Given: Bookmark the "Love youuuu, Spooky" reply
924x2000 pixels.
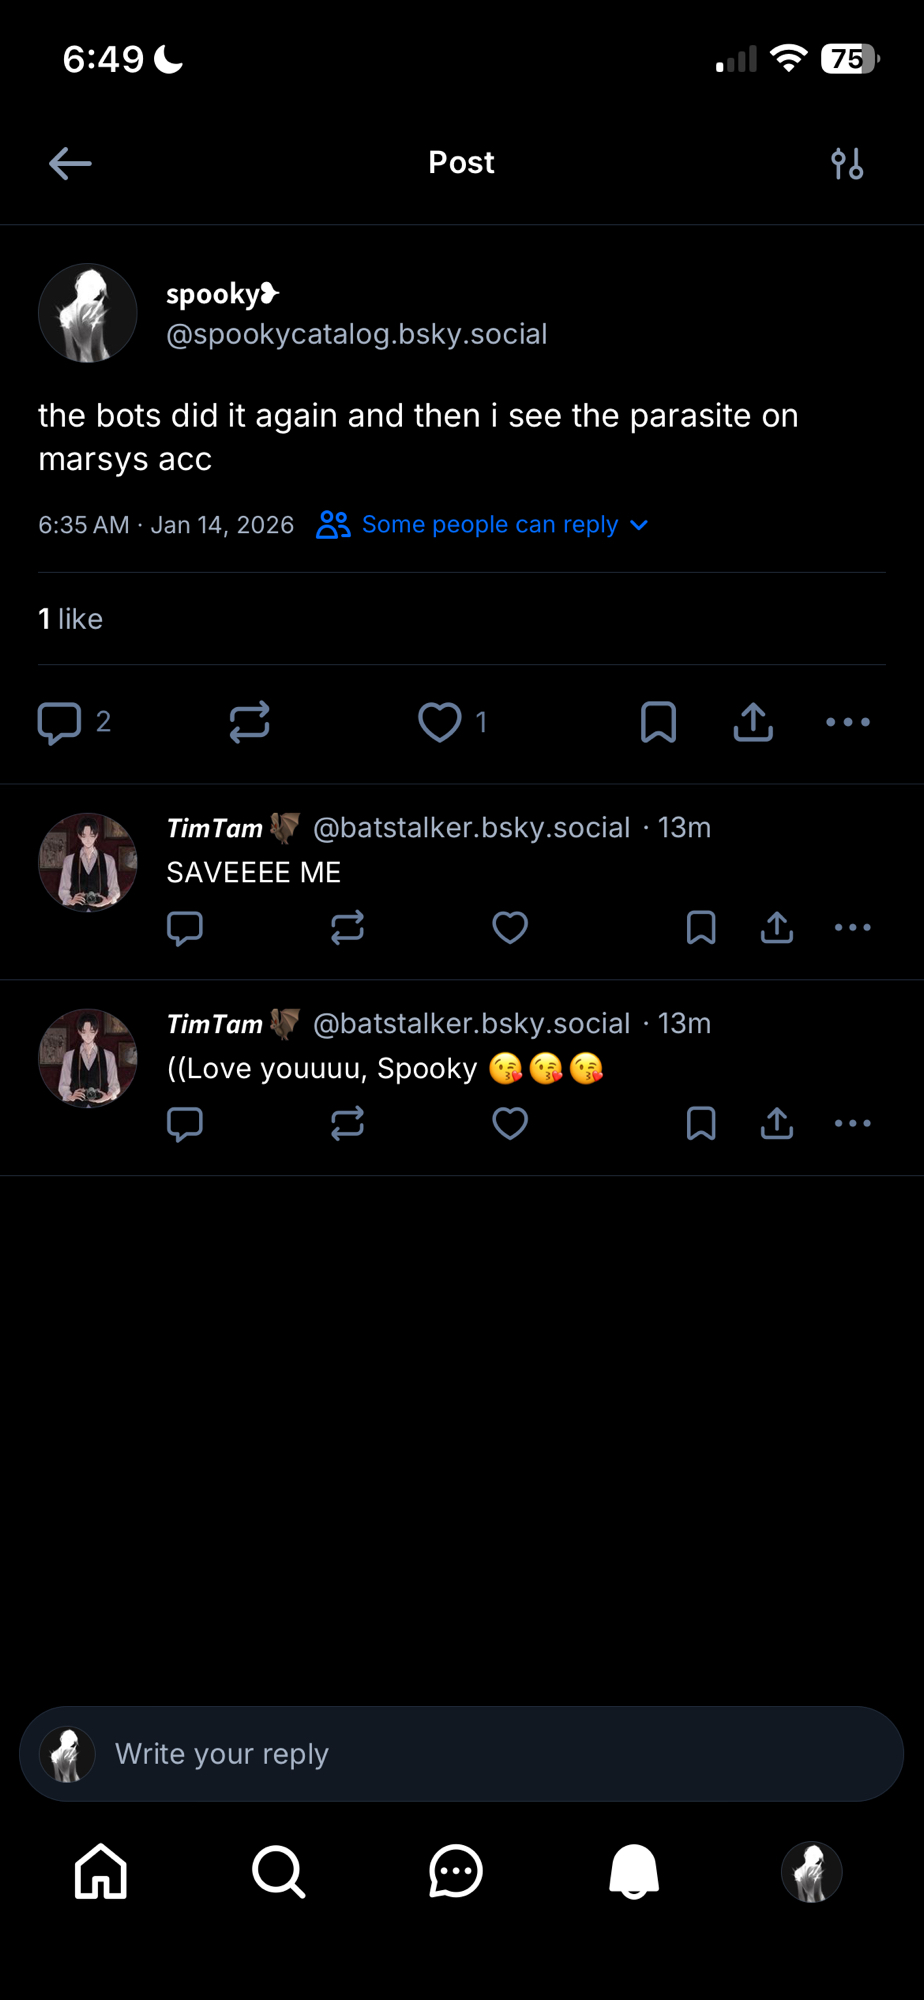Looking at the screenshot, I should (x=701, y=1124).
